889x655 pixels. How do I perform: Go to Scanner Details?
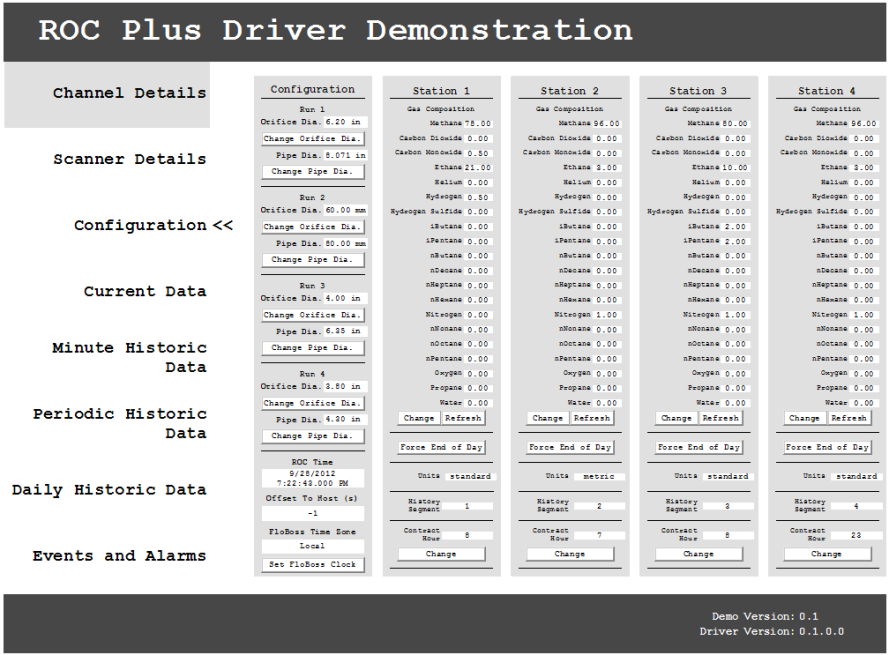point(129,159)
